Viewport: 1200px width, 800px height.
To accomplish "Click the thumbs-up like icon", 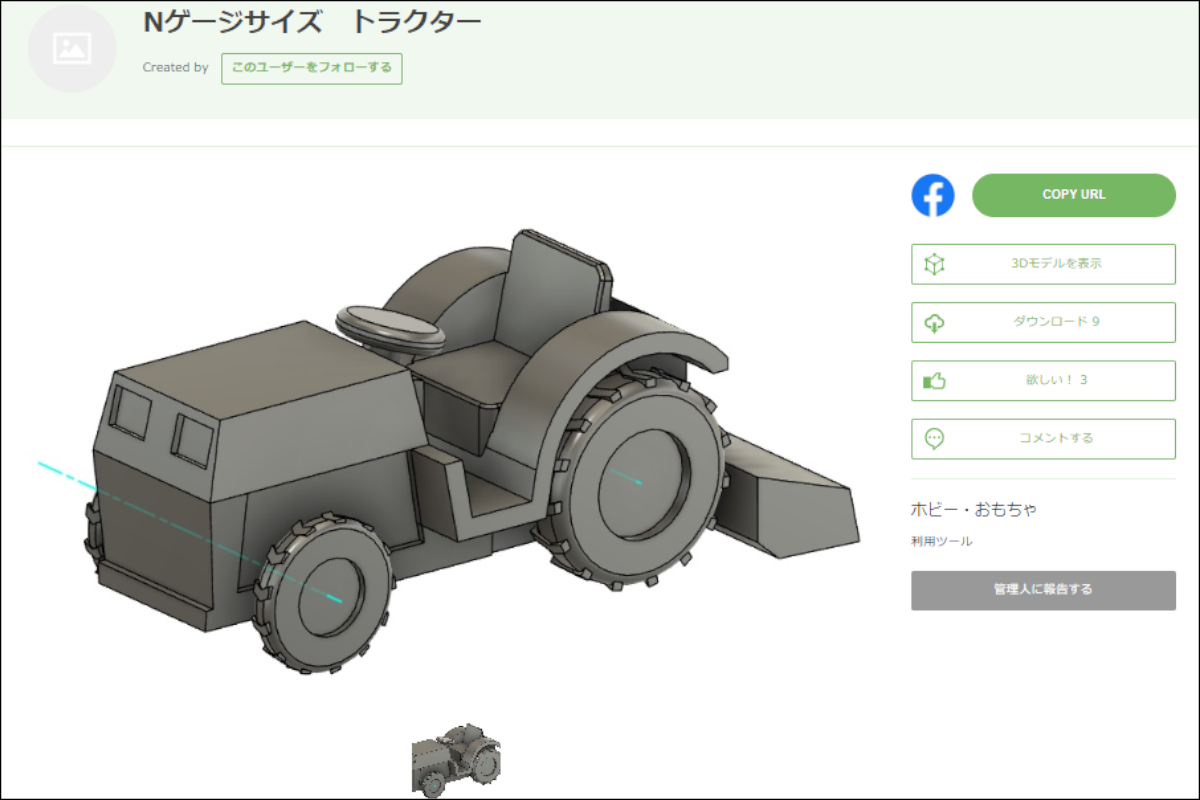I will coord(935,380).
